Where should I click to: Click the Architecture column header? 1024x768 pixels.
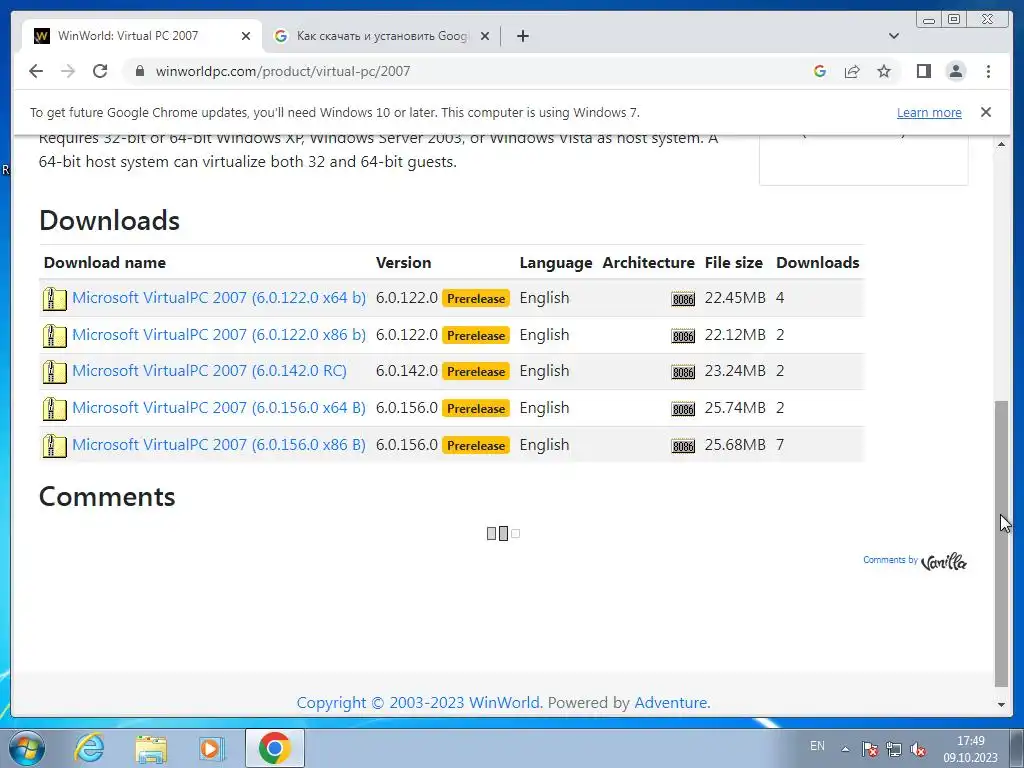(x=648, y=263)
